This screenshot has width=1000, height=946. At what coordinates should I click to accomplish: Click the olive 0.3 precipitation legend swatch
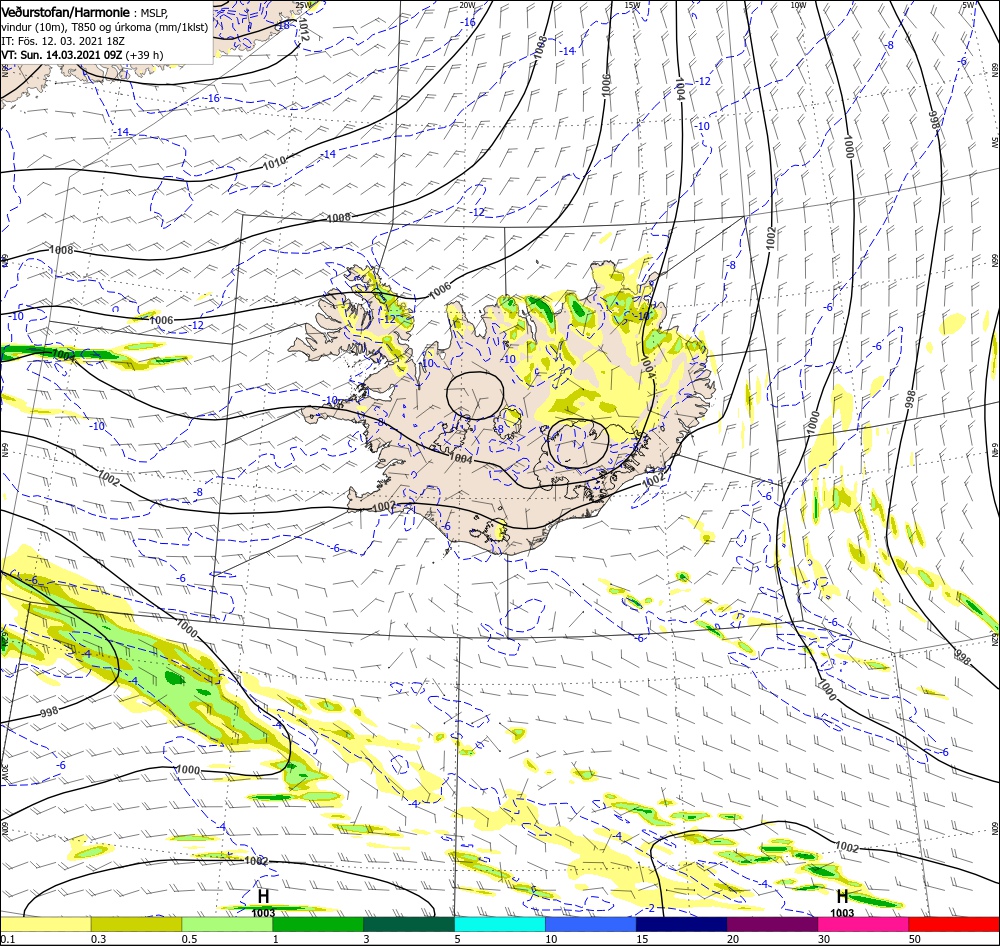[136, 924]
